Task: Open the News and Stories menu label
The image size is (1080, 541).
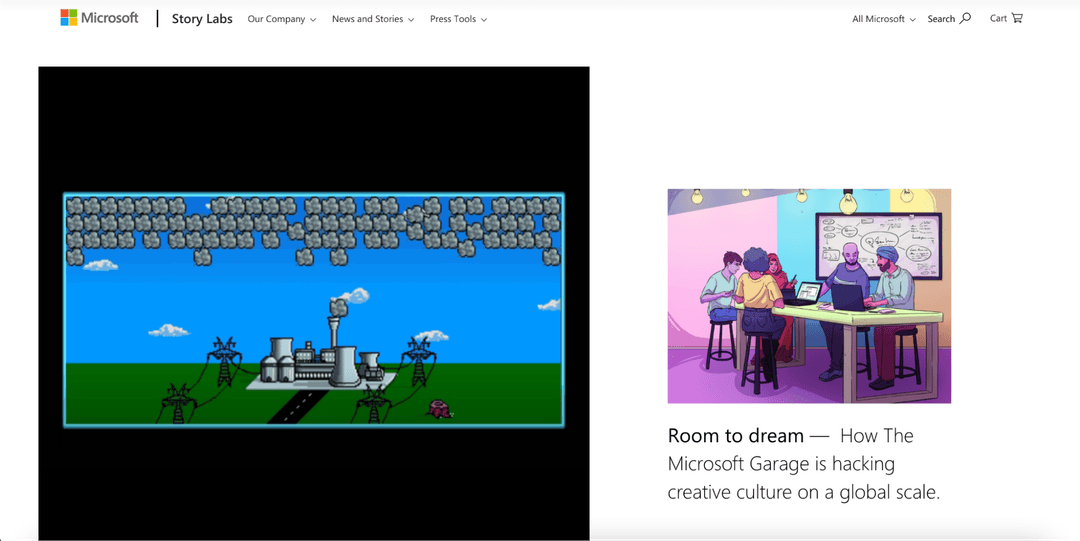Action: (367, 19)
